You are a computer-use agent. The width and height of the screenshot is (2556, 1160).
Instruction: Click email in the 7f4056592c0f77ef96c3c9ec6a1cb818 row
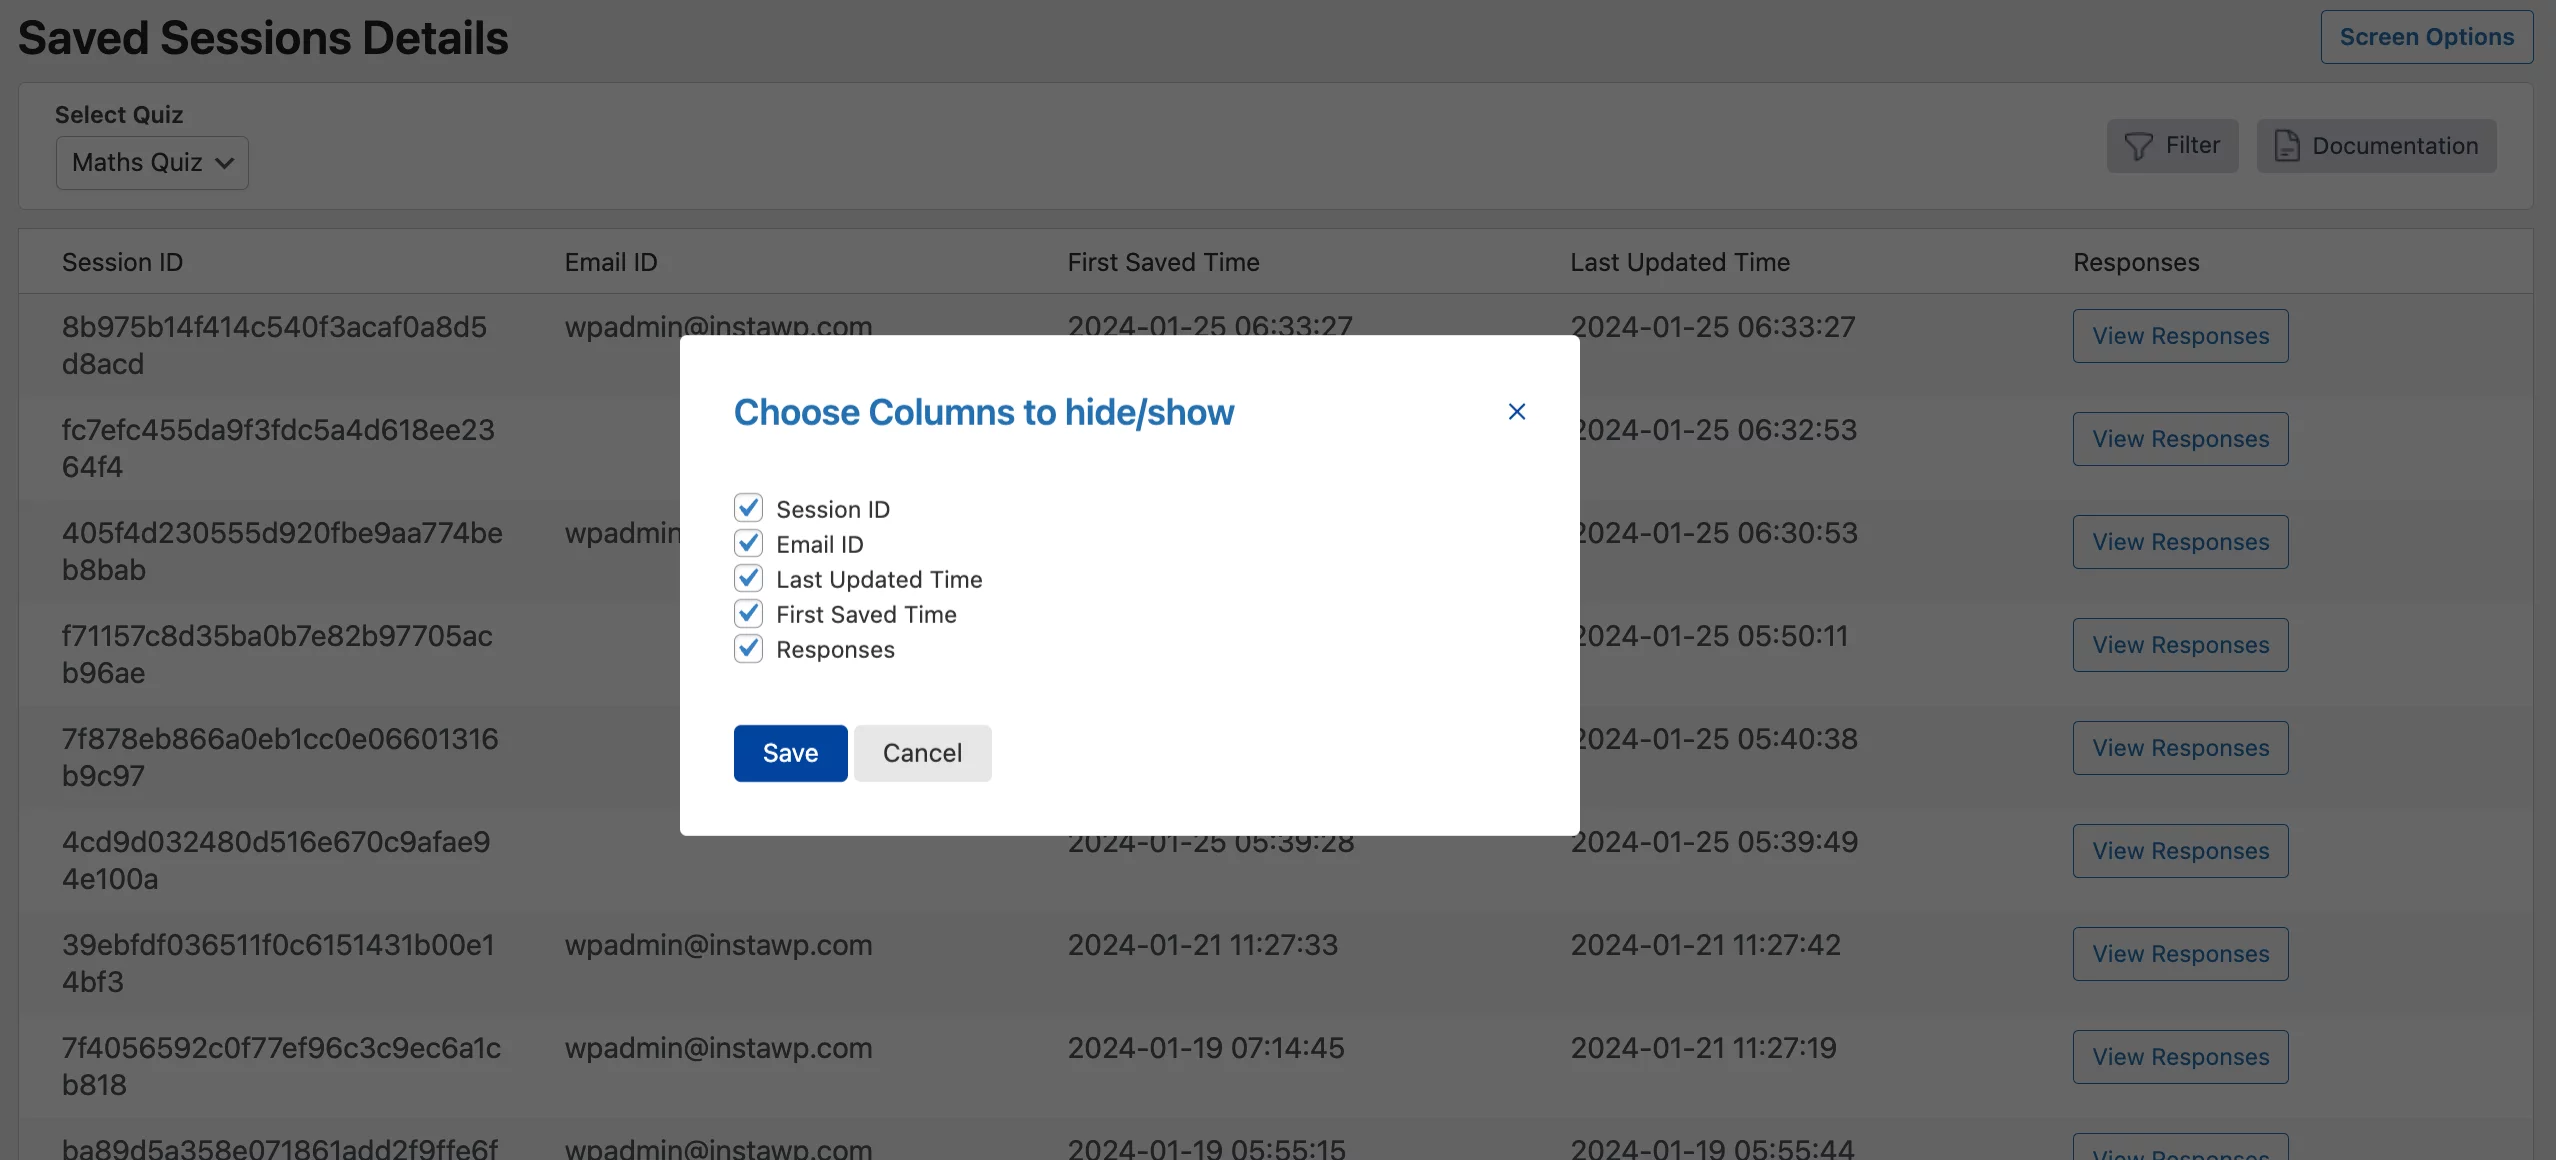pyautogui.click(x=718, y=1048)
